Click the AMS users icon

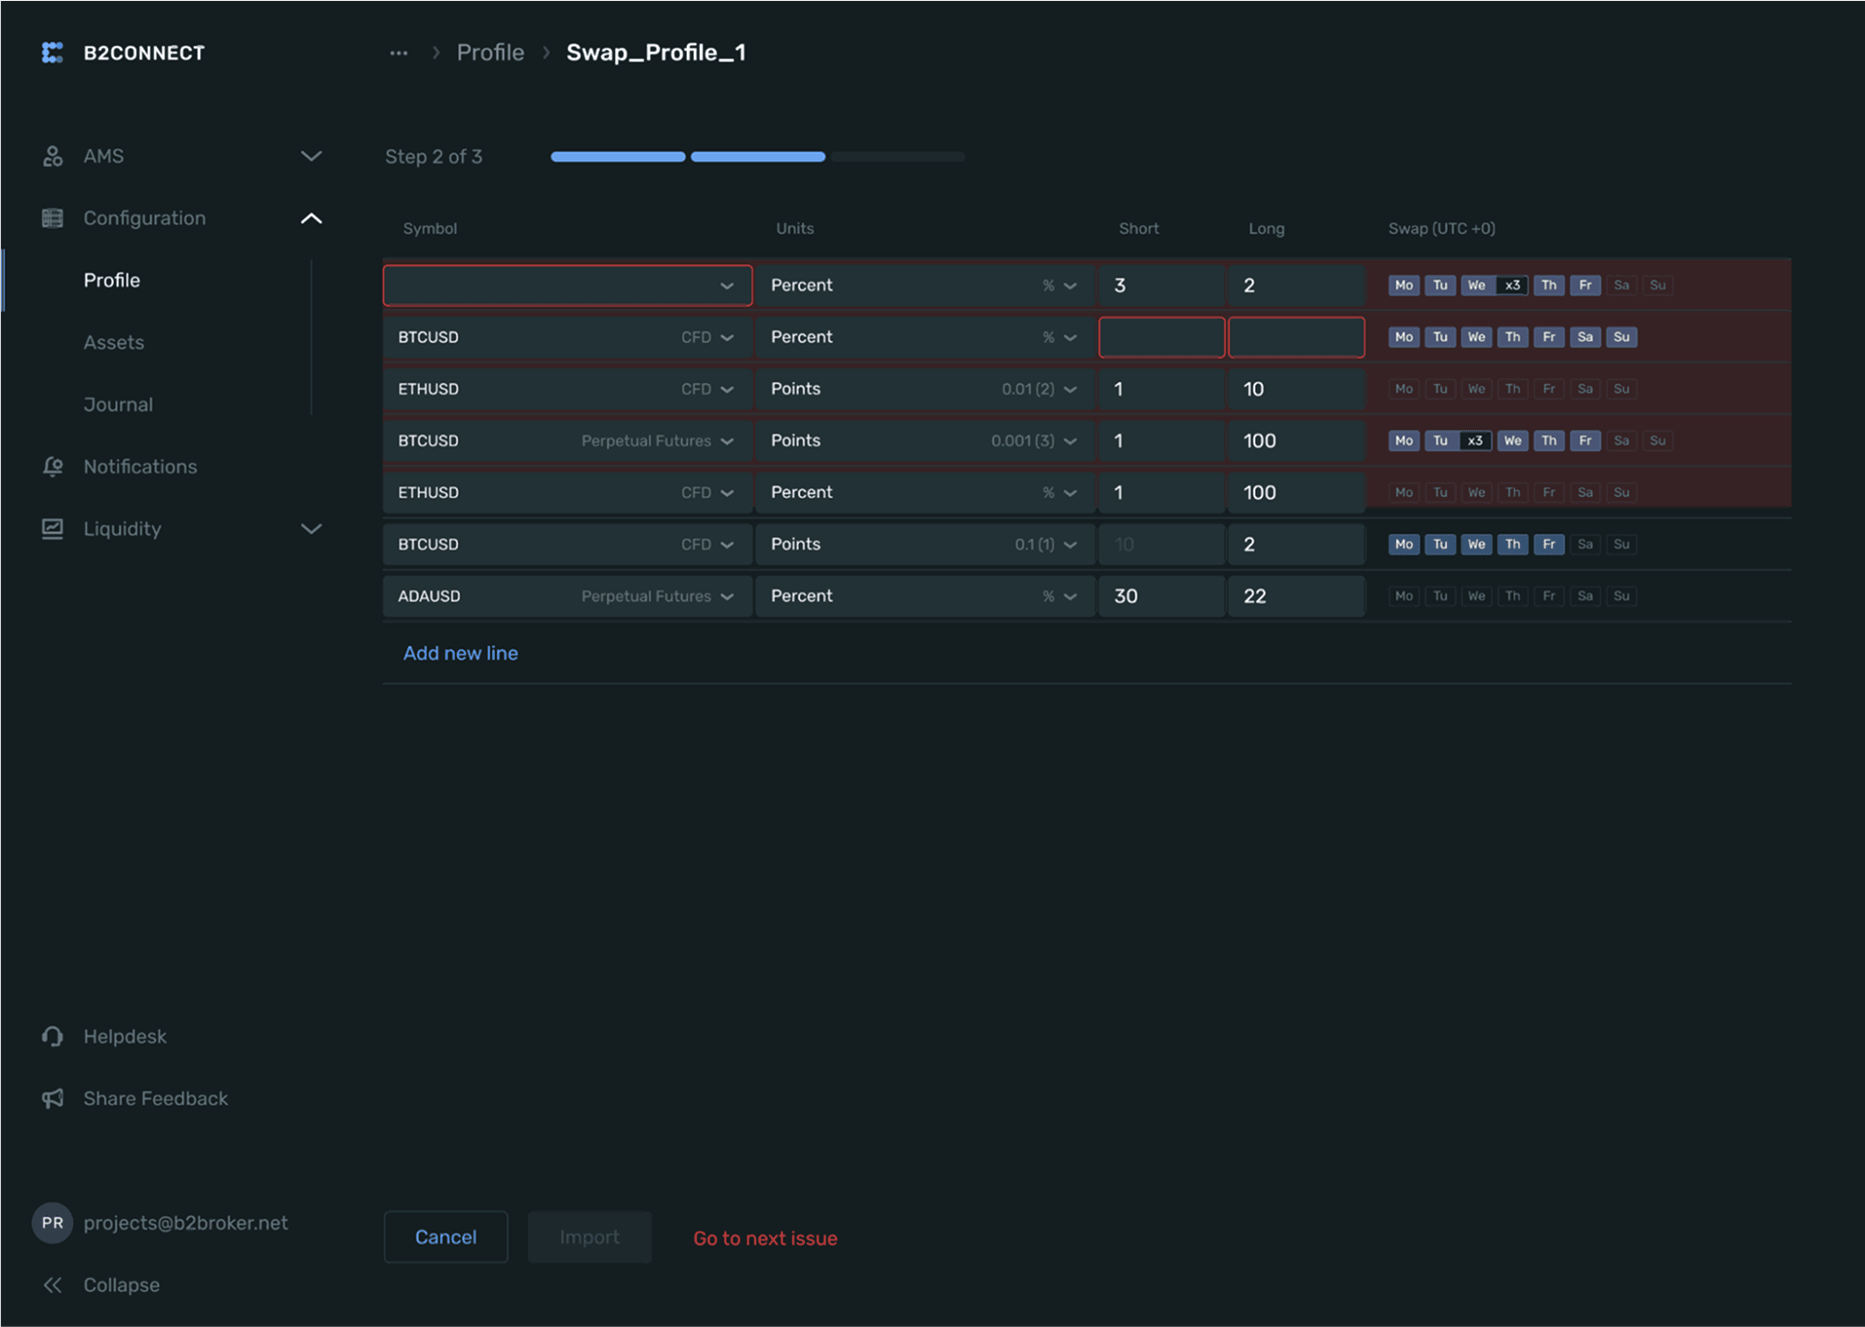53,156
